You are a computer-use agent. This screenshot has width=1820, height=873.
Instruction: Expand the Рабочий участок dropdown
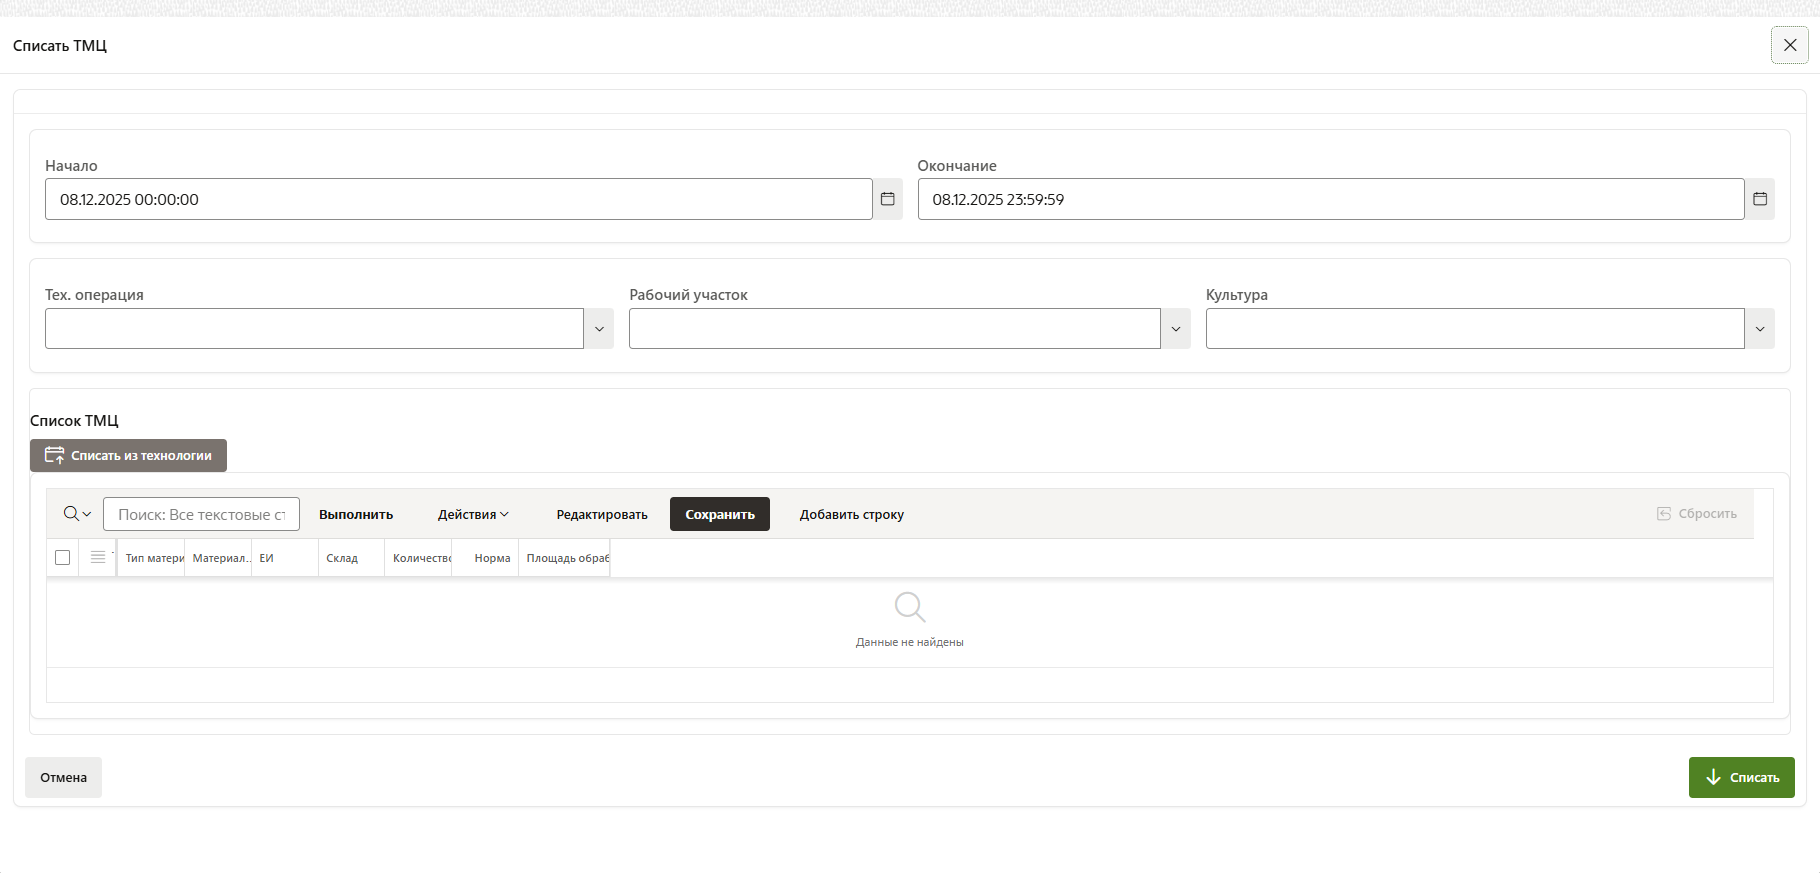pyautogui.click(x=1176, y=329)
